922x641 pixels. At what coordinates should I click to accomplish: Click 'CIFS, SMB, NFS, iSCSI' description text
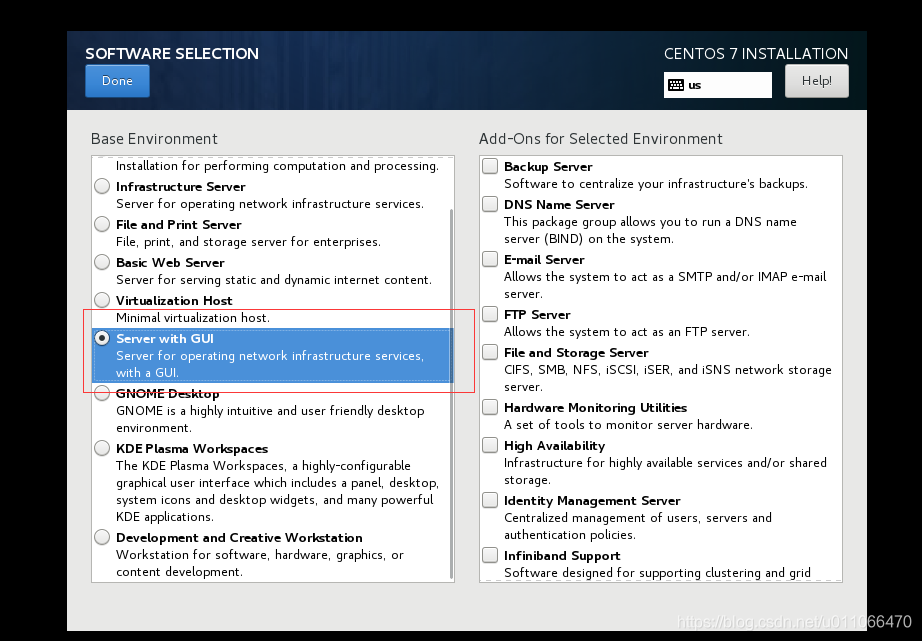click(667, 378)
